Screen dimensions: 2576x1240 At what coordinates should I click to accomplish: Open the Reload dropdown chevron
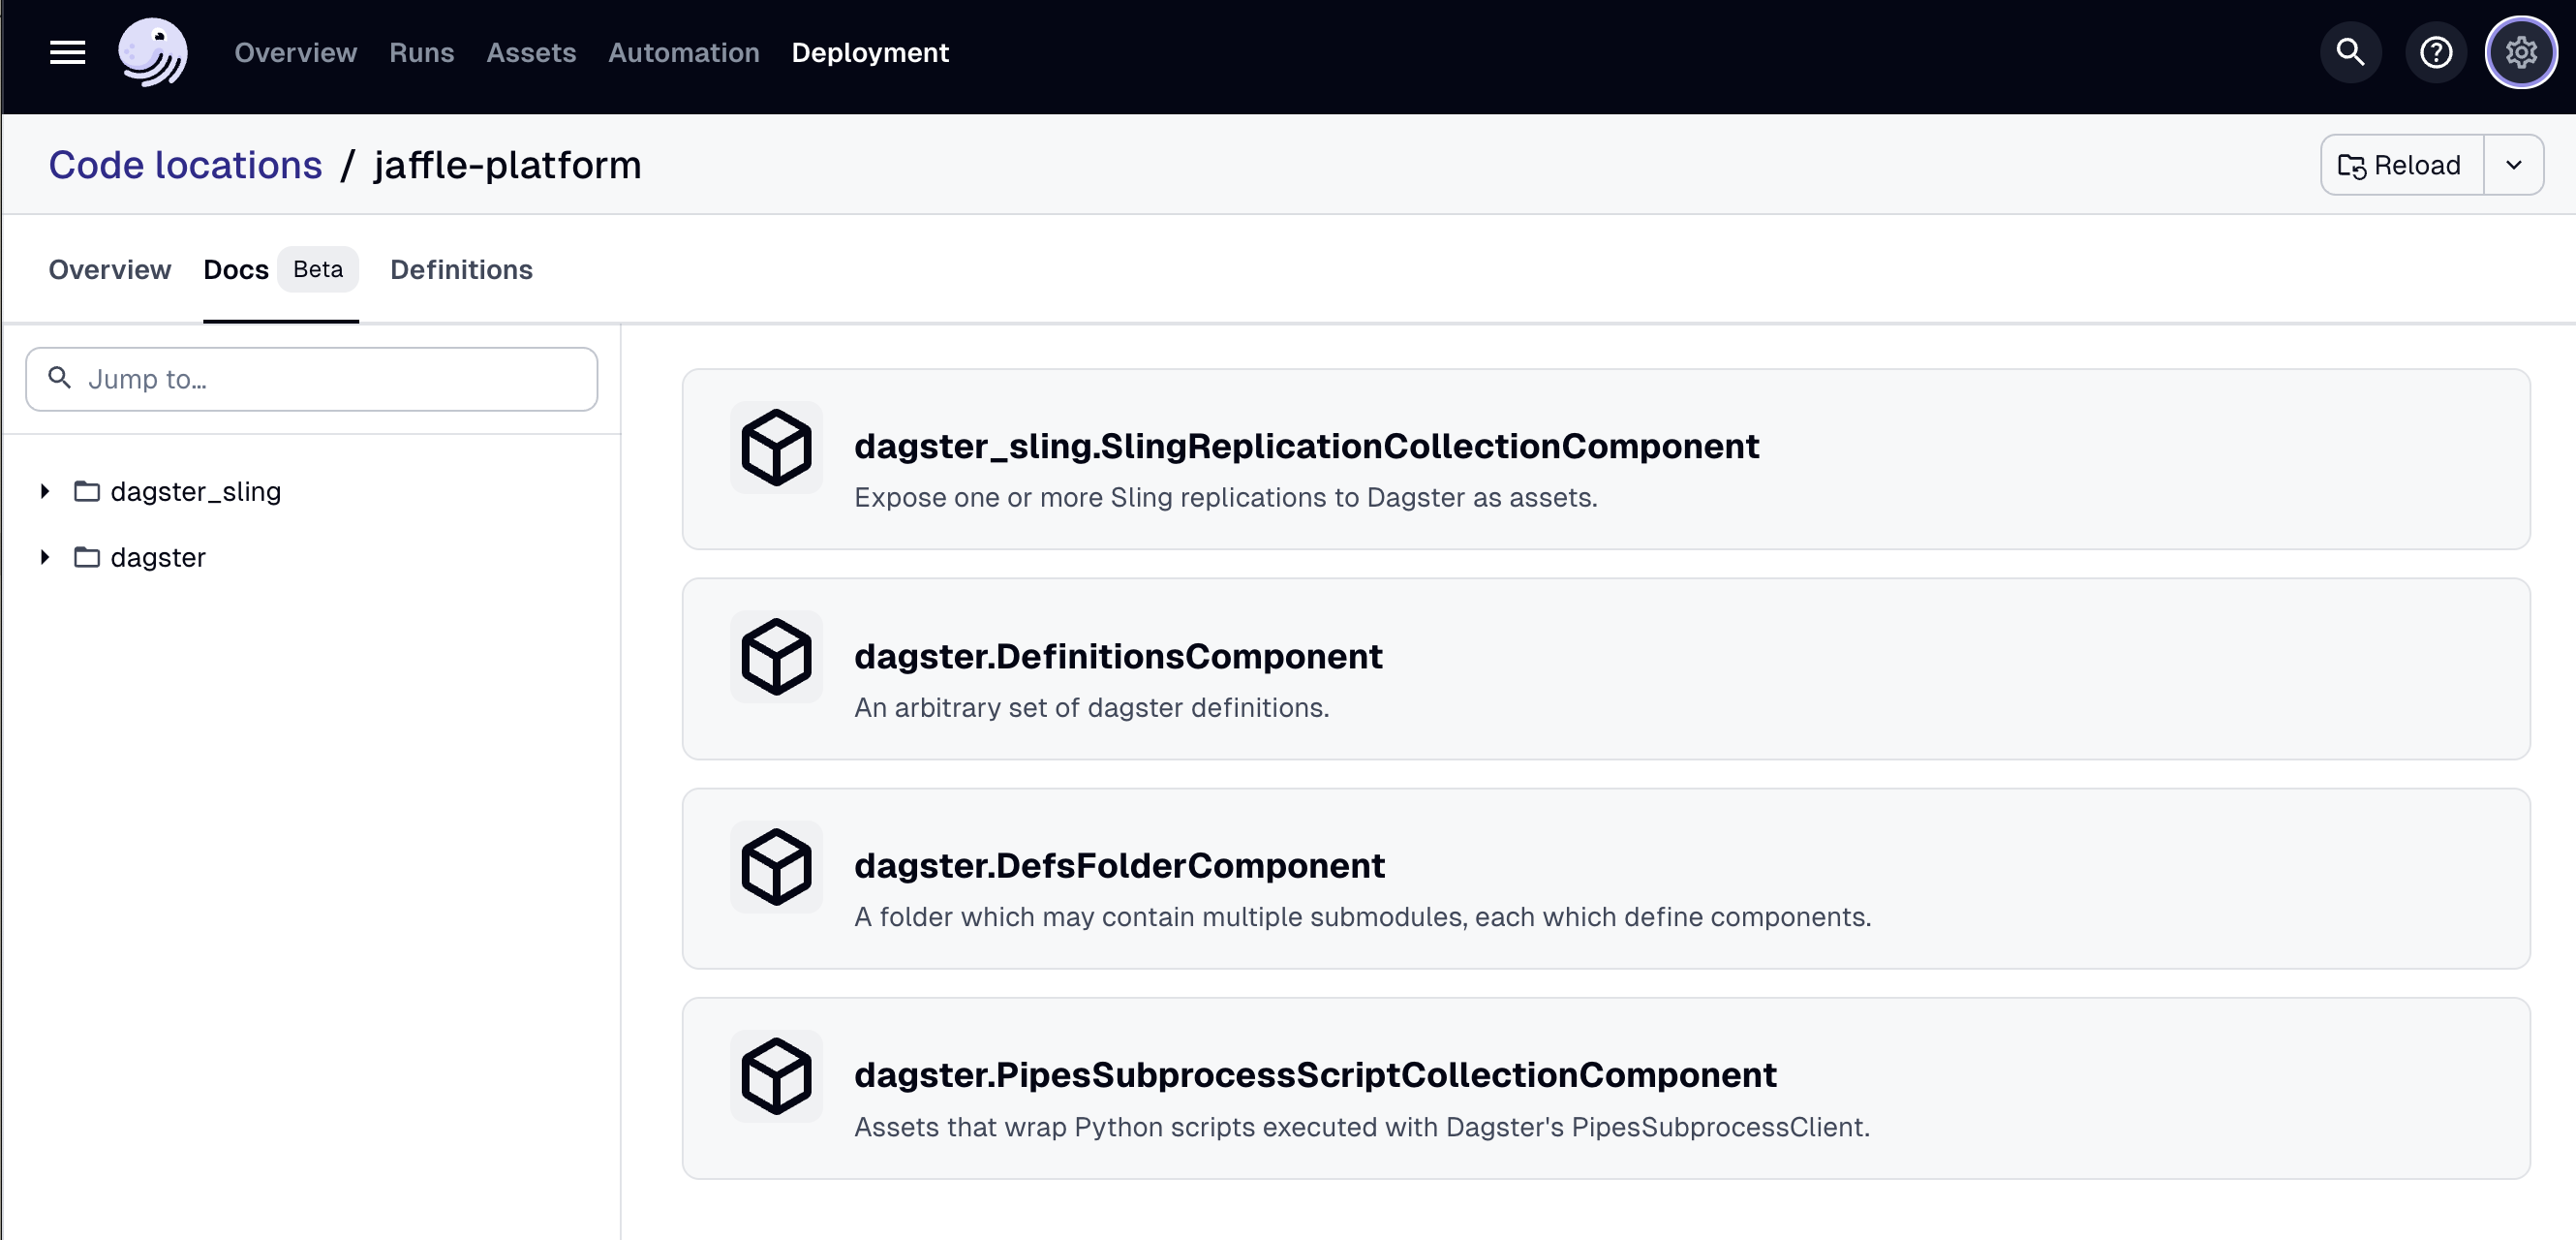coord(2514,164)
